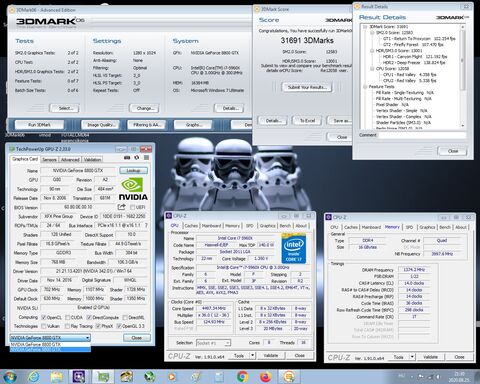Click the Change... button under Settings
Viewport: 480px width, 384px height.
(143, 108)
